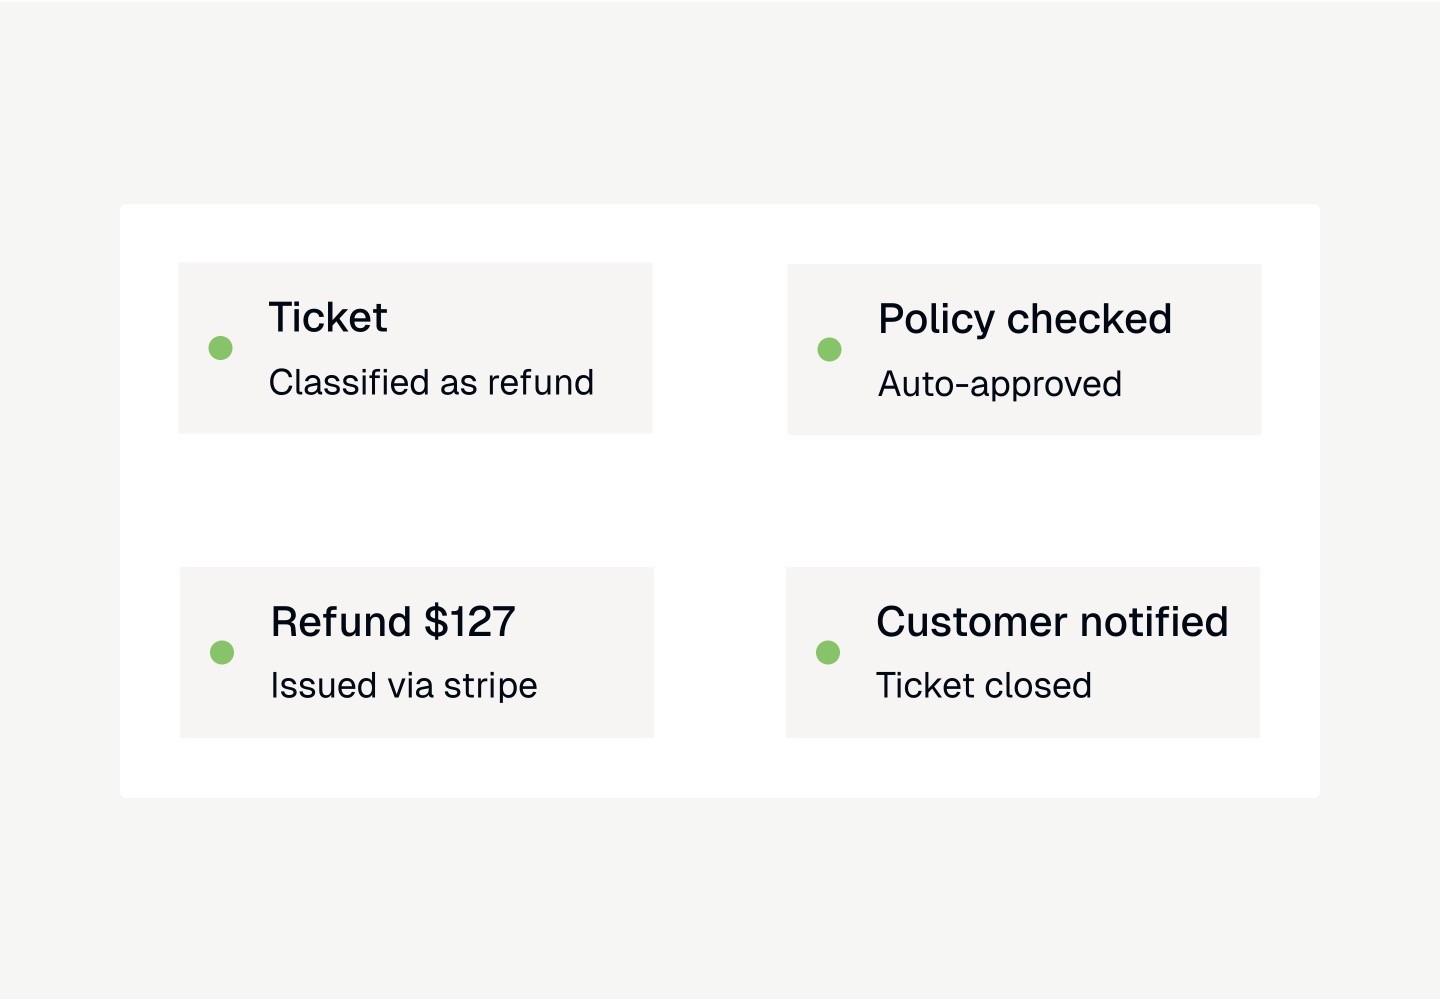
Task: Click the "Issued via stripe" subtitle
Action: click(403, 686)
